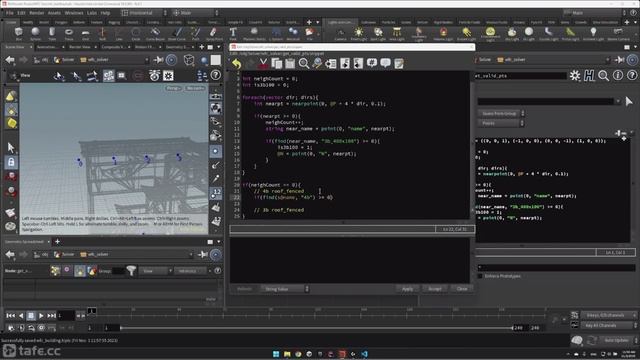This screenshot has height=360, width=640.
Task: Click the Box shelf tool
Action: click(x=19, y=33)
